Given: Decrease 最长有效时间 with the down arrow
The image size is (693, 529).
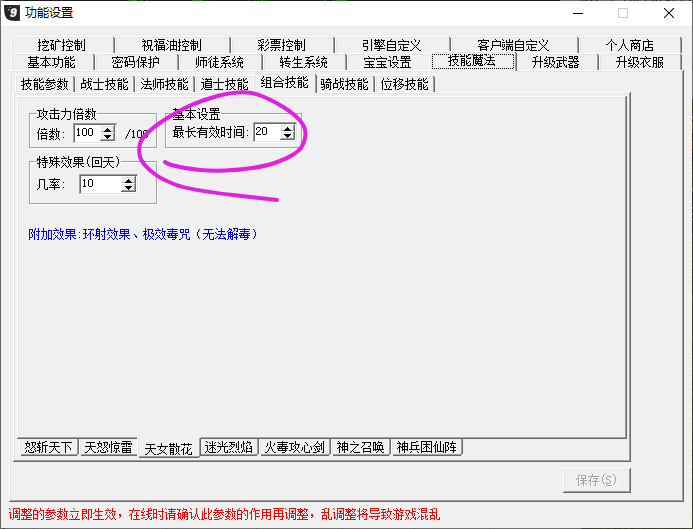Looking at the screenshot, I should 288,136.
